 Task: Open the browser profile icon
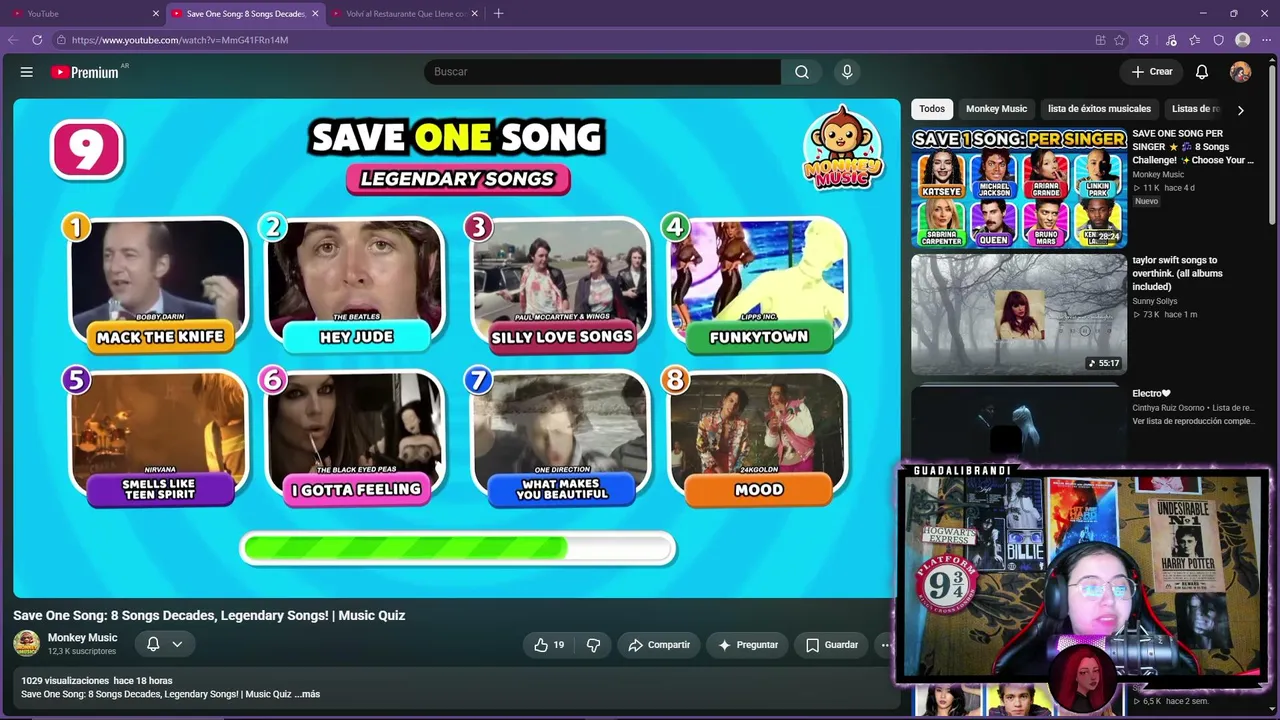(x=1242, y=40)
